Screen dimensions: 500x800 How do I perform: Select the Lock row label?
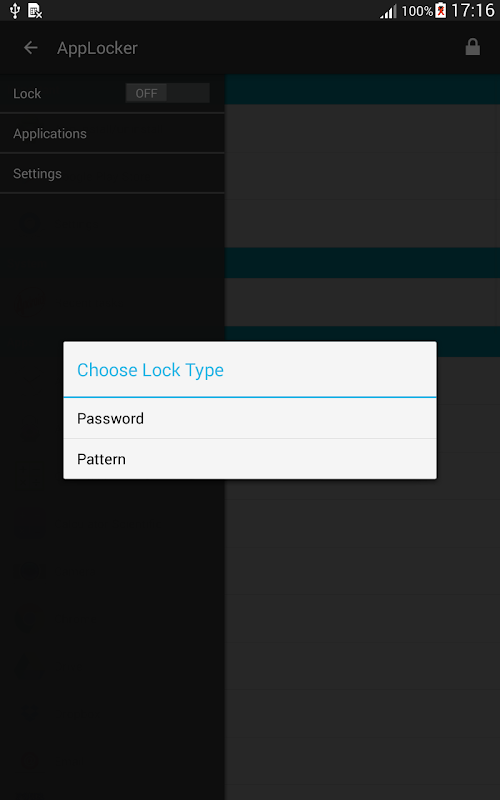[x=27, y=93]
